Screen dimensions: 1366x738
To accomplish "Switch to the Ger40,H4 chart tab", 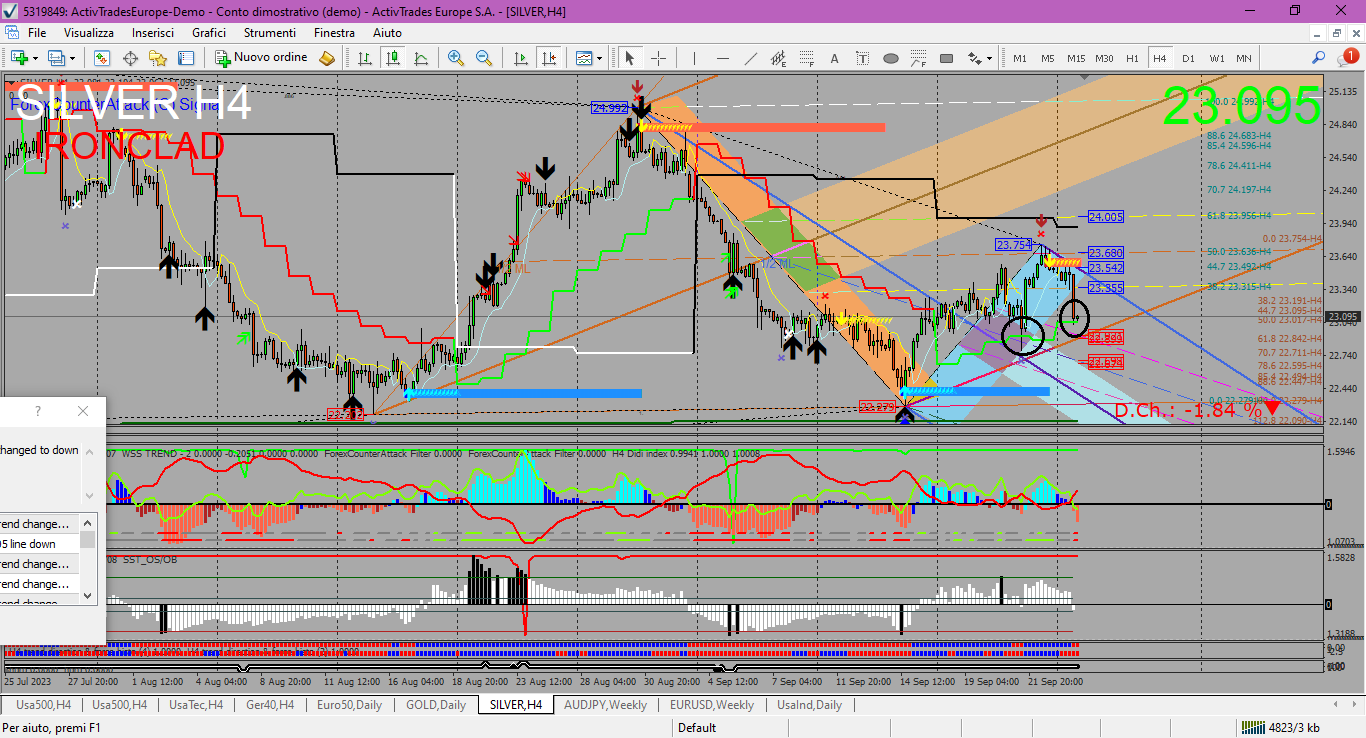I will [270, 705].
